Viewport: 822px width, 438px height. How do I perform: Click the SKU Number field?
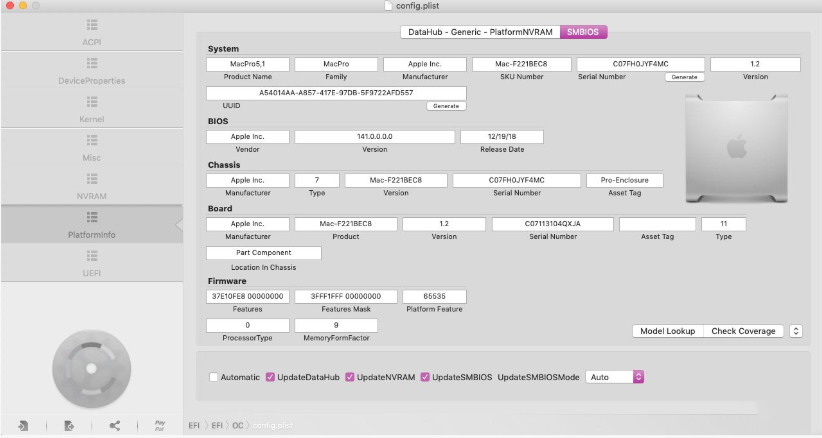(x=522, y=64)
